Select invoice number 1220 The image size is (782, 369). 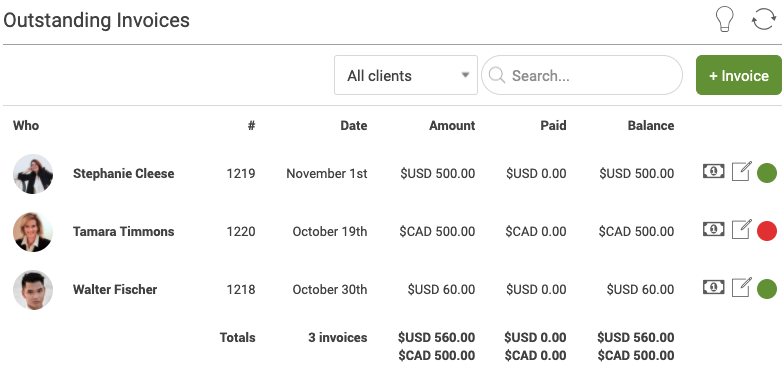point(241,231)
